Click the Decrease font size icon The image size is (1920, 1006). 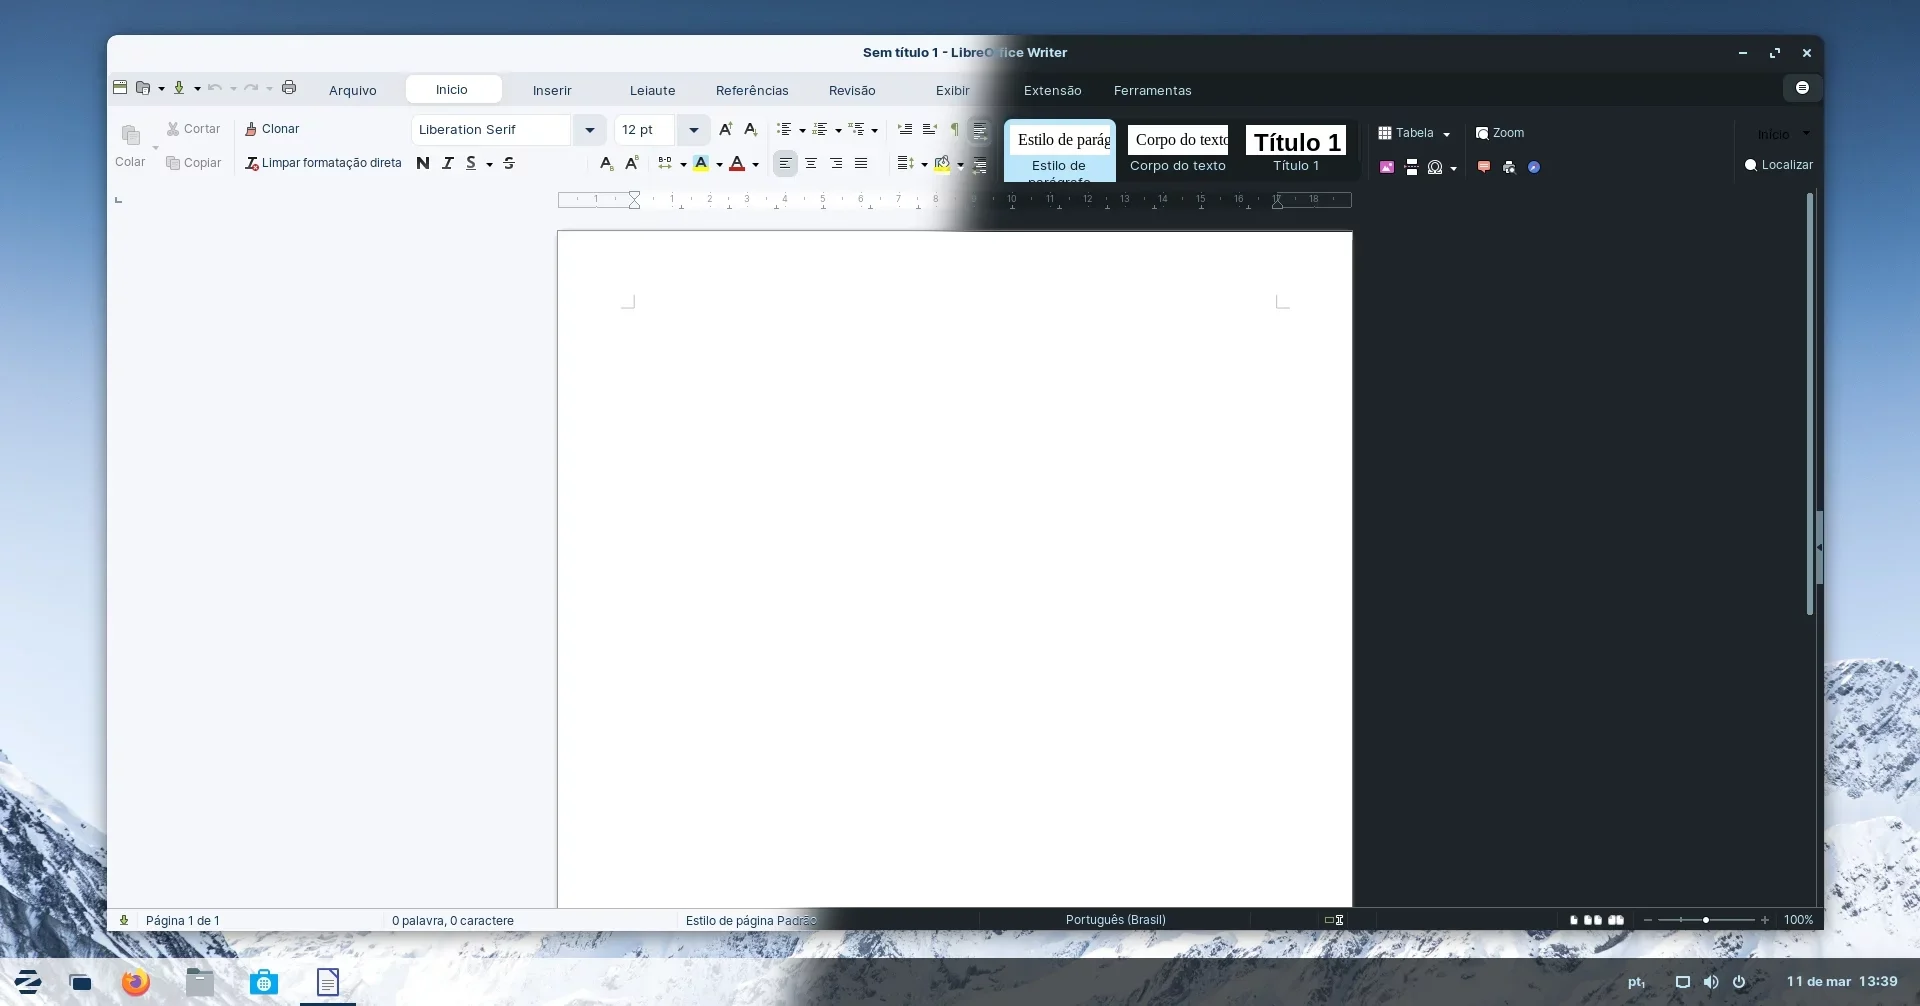751,129
